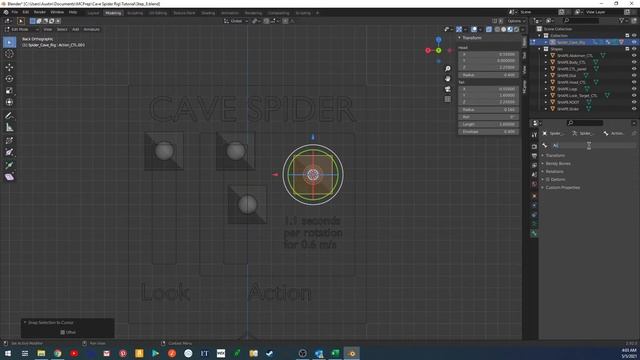Expand the Relations section
The width and height of the screenshot is (640, 360).
554,171
